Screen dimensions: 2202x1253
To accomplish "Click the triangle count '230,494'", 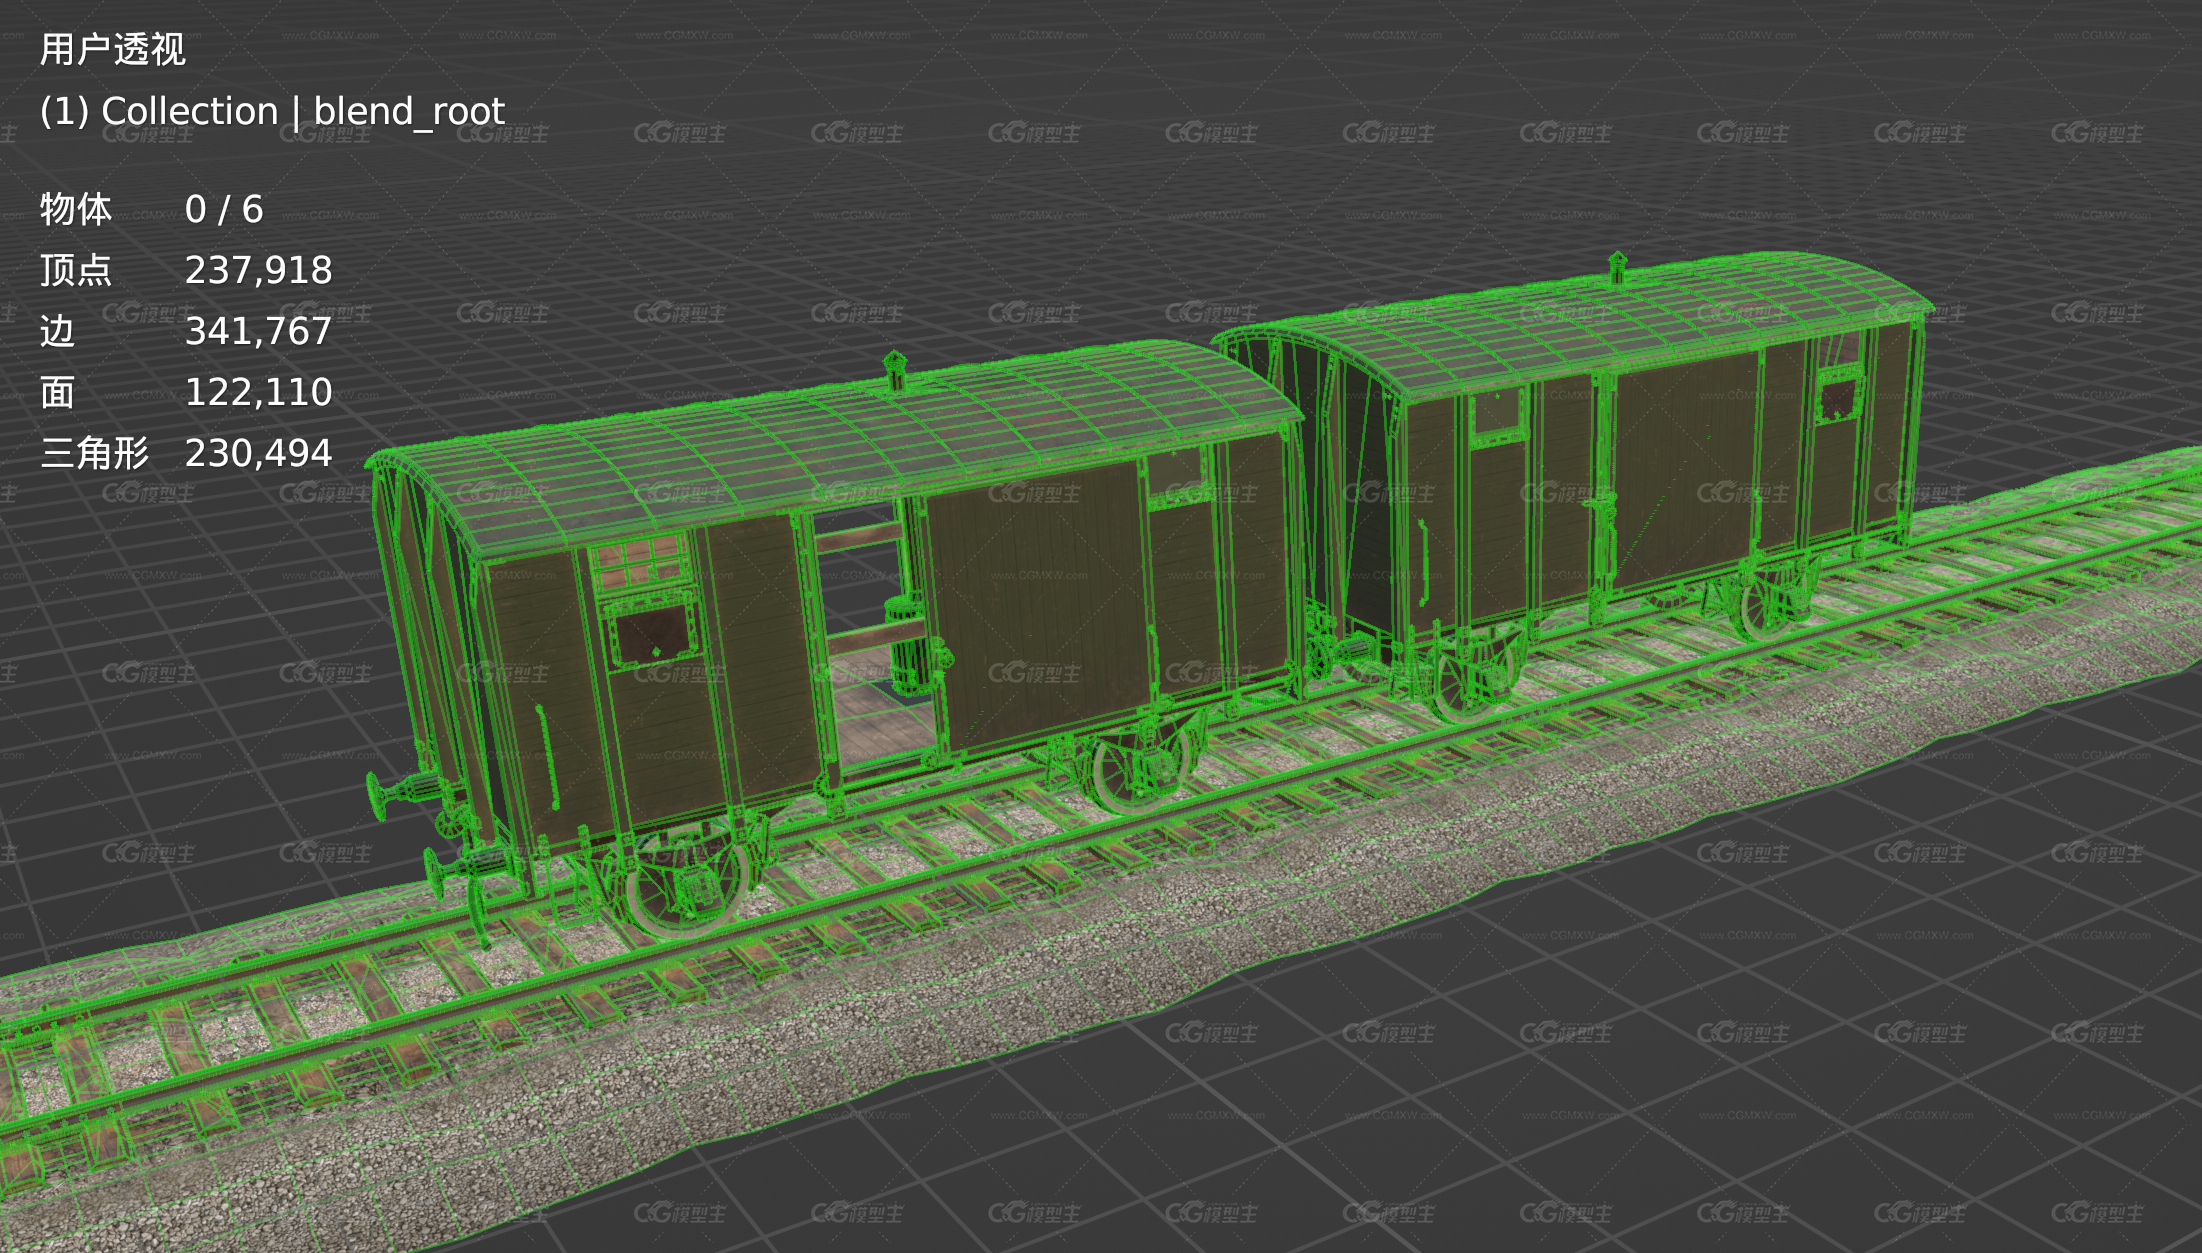I will pos(258,453).
